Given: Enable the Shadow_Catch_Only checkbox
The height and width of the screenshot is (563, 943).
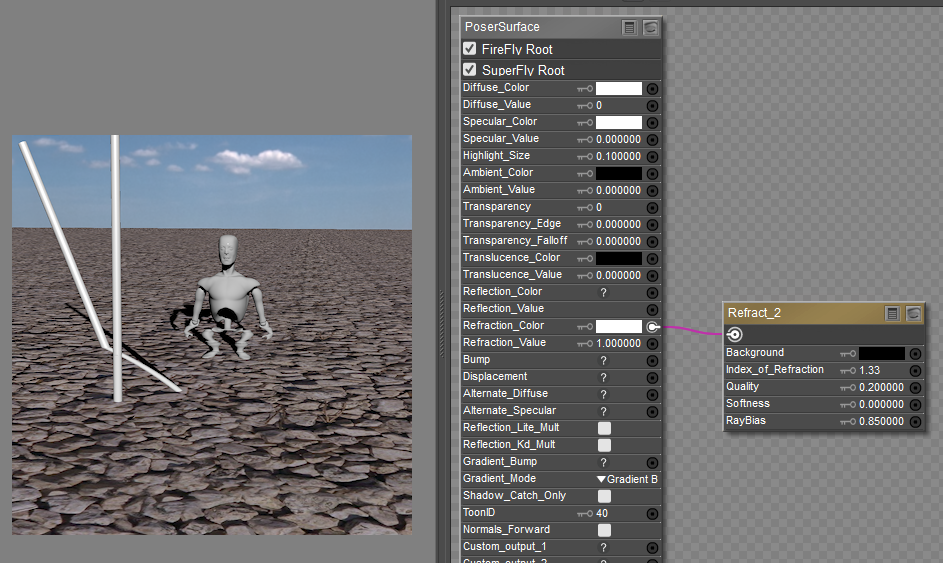Looking at the screenshot, I should (x=604, y=496).
